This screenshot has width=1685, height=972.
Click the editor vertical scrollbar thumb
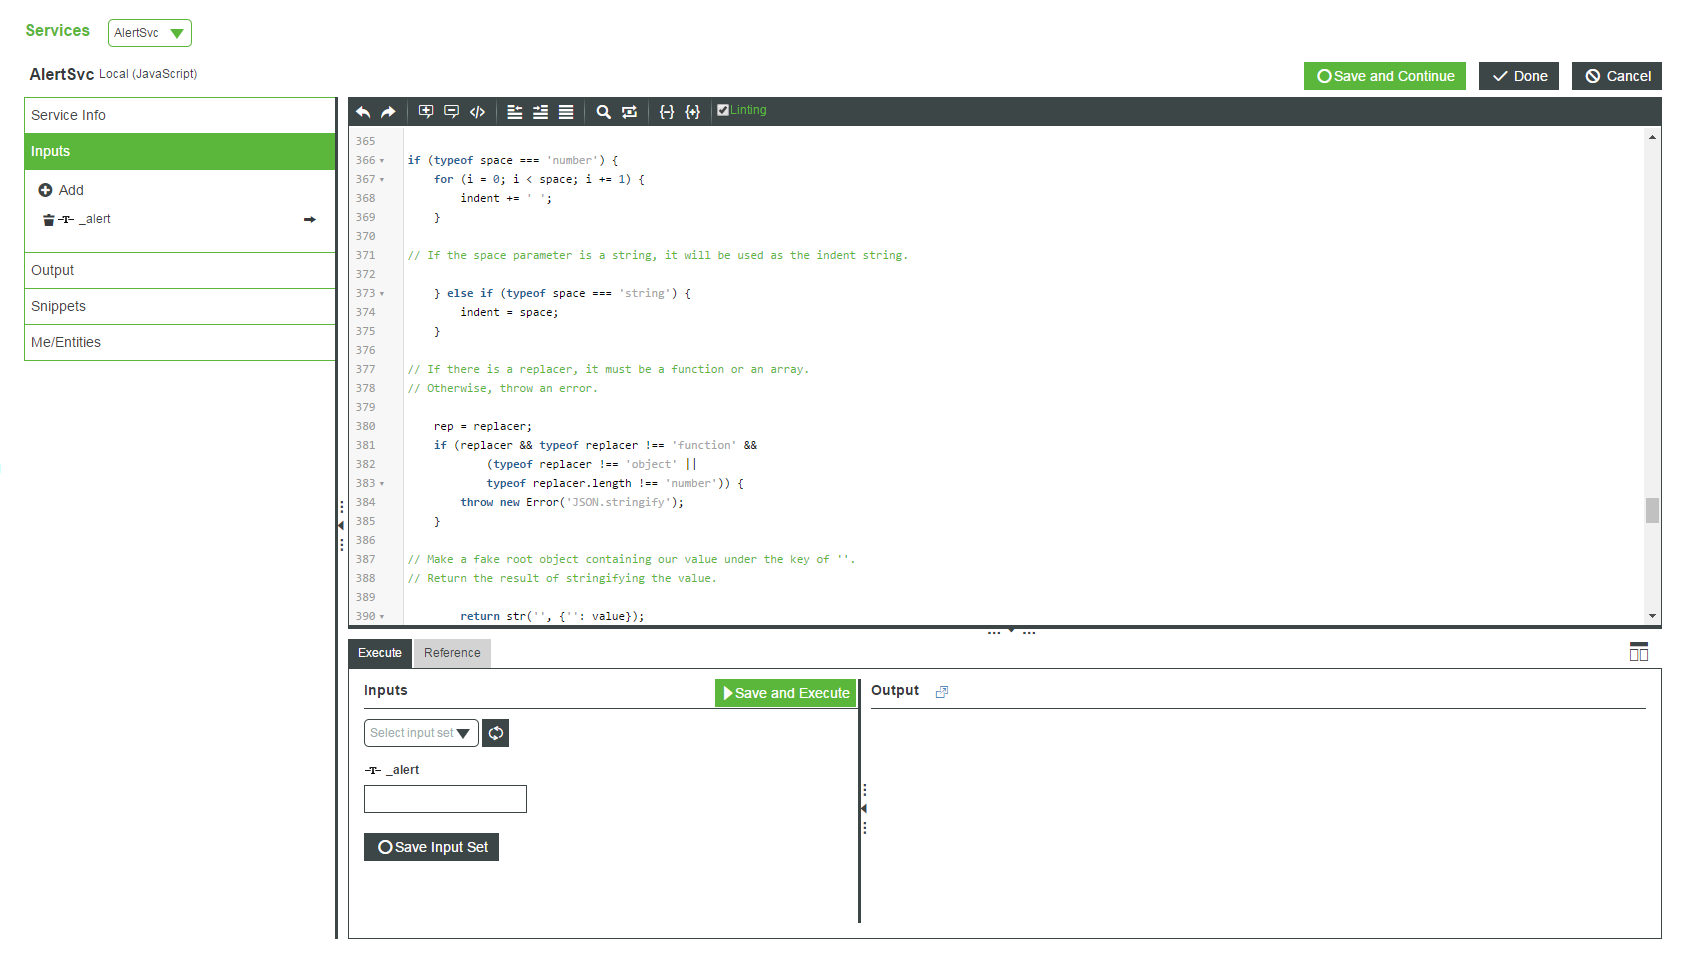click(x=1653, y=510)
